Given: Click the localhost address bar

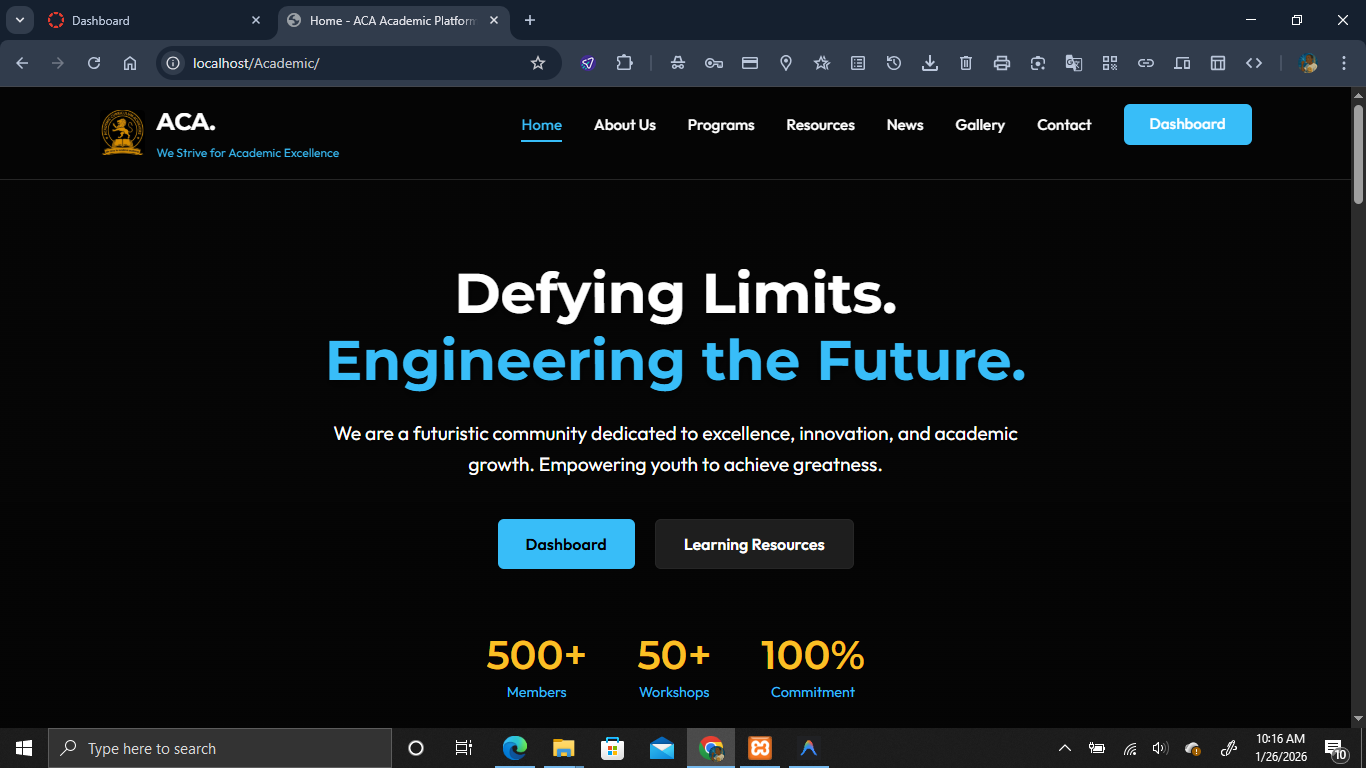Looking at the screenshot, I should point(350,63).
